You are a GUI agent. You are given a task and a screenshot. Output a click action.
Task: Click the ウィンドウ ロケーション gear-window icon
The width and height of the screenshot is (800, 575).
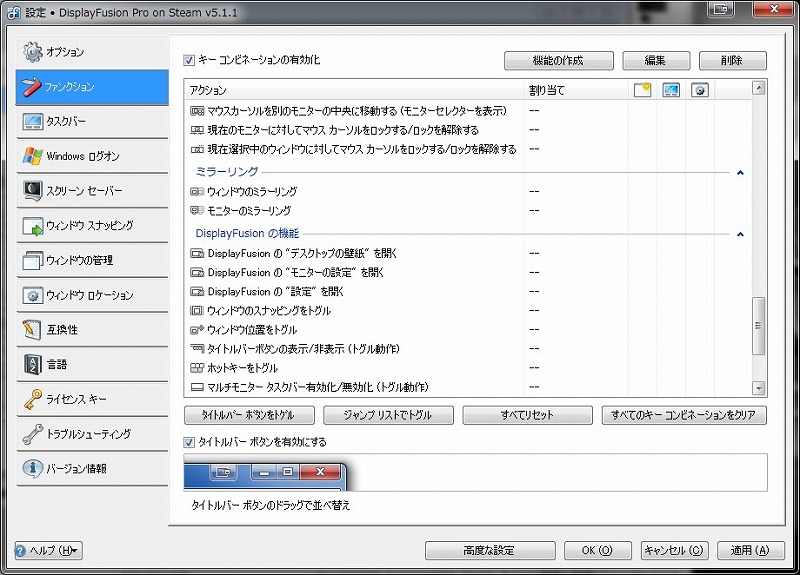point(33,295)
